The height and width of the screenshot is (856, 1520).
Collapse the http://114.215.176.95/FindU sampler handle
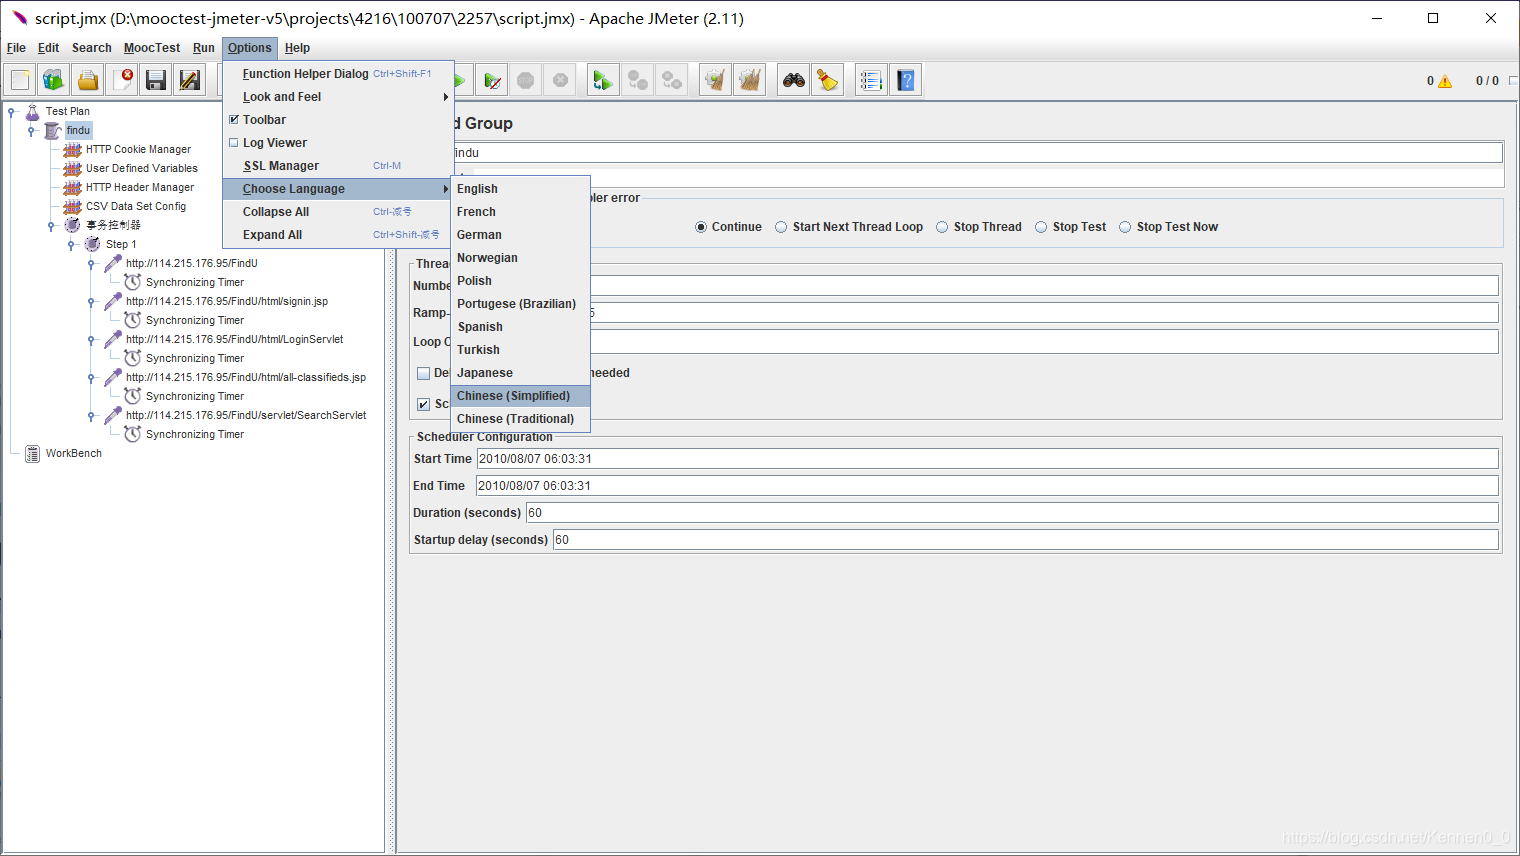91,263
